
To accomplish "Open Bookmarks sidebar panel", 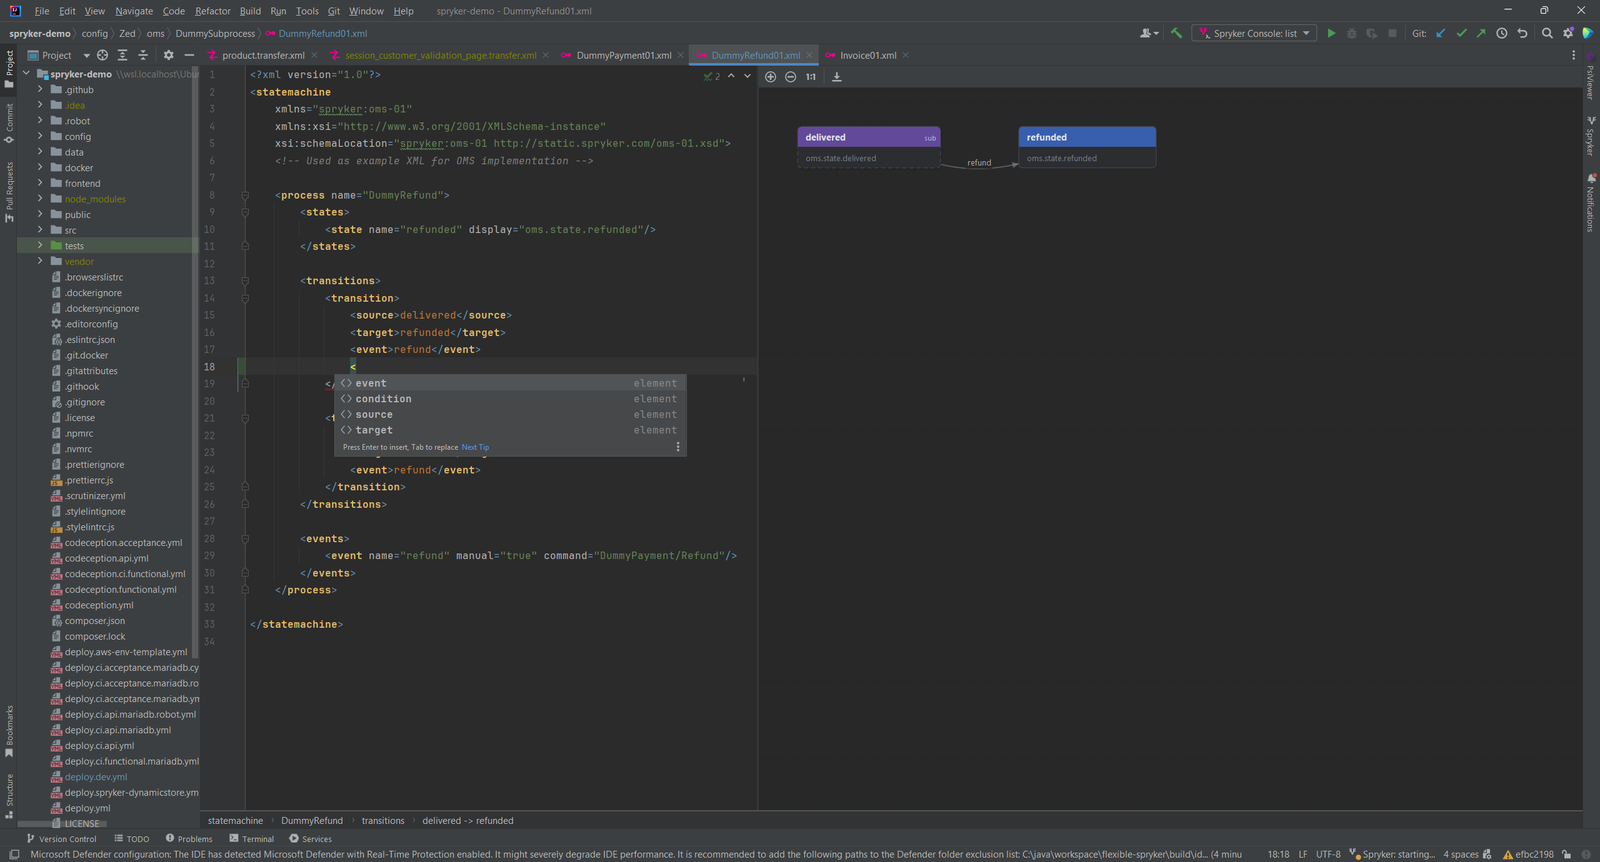I will click(x=9, y=731).
